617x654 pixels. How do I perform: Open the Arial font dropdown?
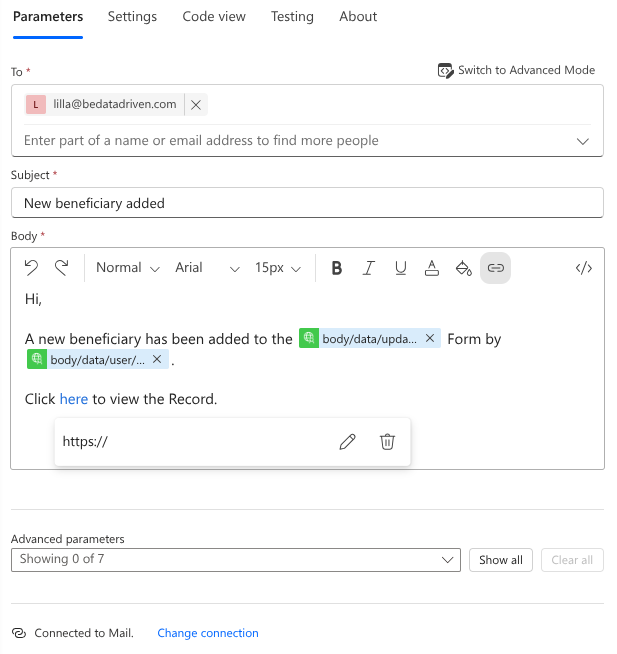point(207,268)
